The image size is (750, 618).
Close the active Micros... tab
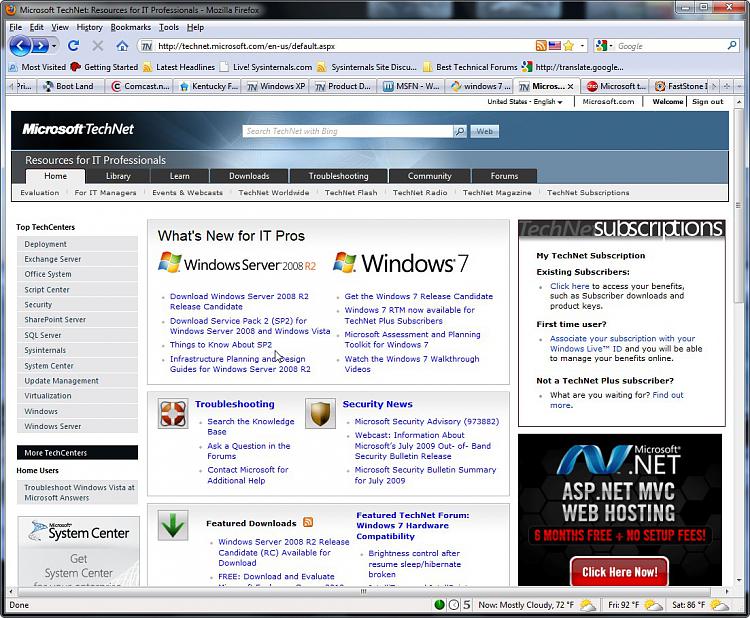pyautogui.click(x=570, y=87)
